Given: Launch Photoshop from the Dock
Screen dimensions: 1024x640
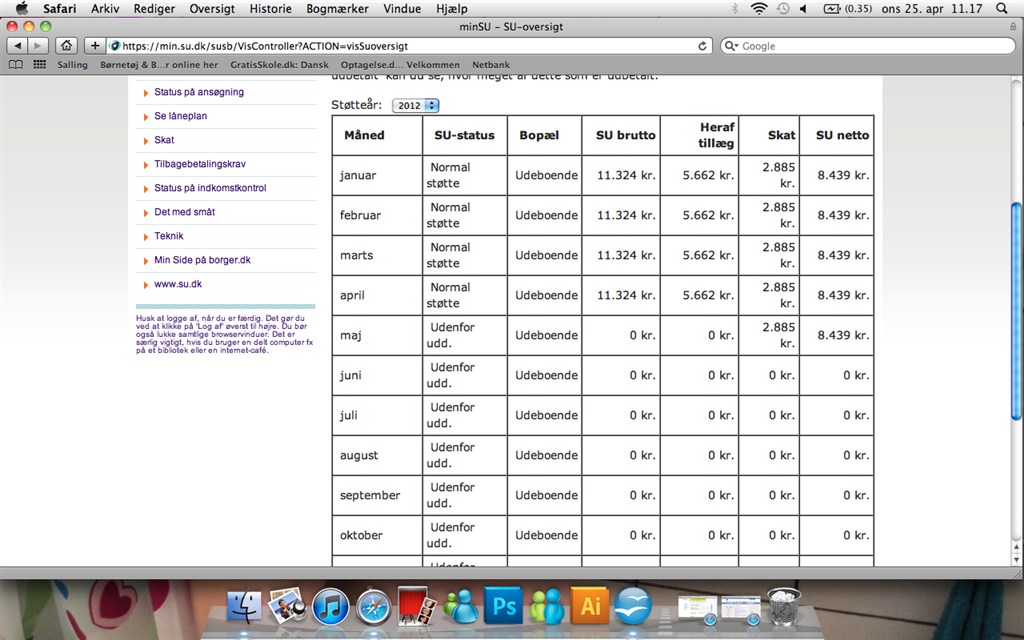Looking at the screenshot, I should point(503,606).
